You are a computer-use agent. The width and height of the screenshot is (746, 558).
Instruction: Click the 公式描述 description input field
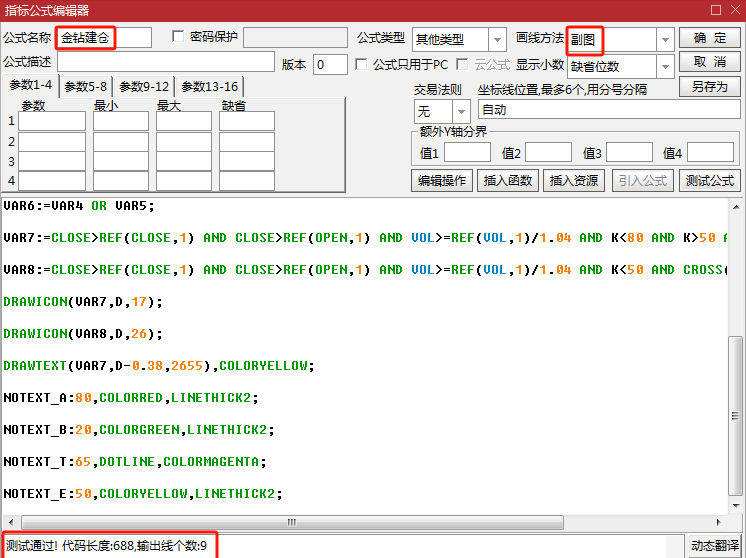pos(166,62)
